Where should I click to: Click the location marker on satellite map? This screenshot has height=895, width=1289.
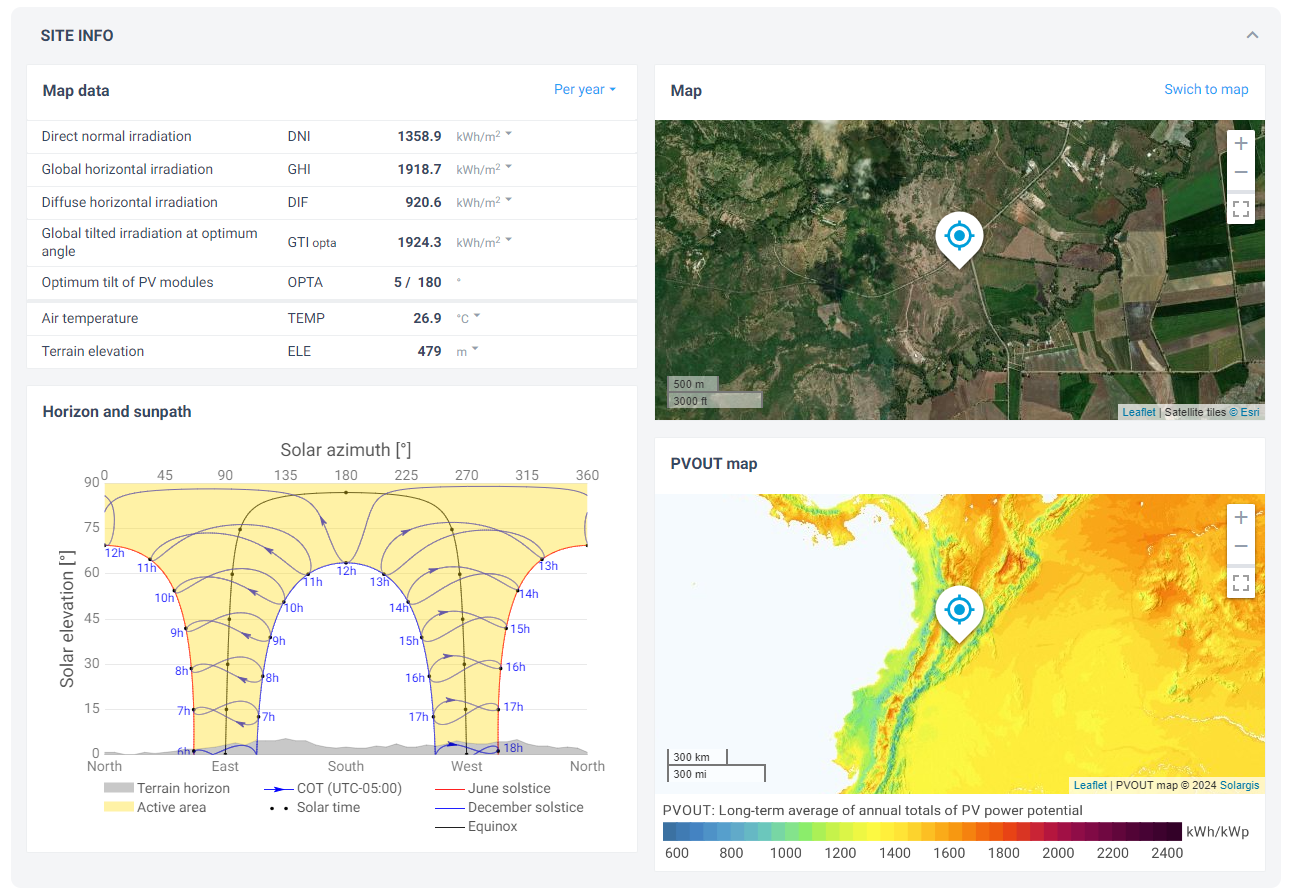(959, 238)
